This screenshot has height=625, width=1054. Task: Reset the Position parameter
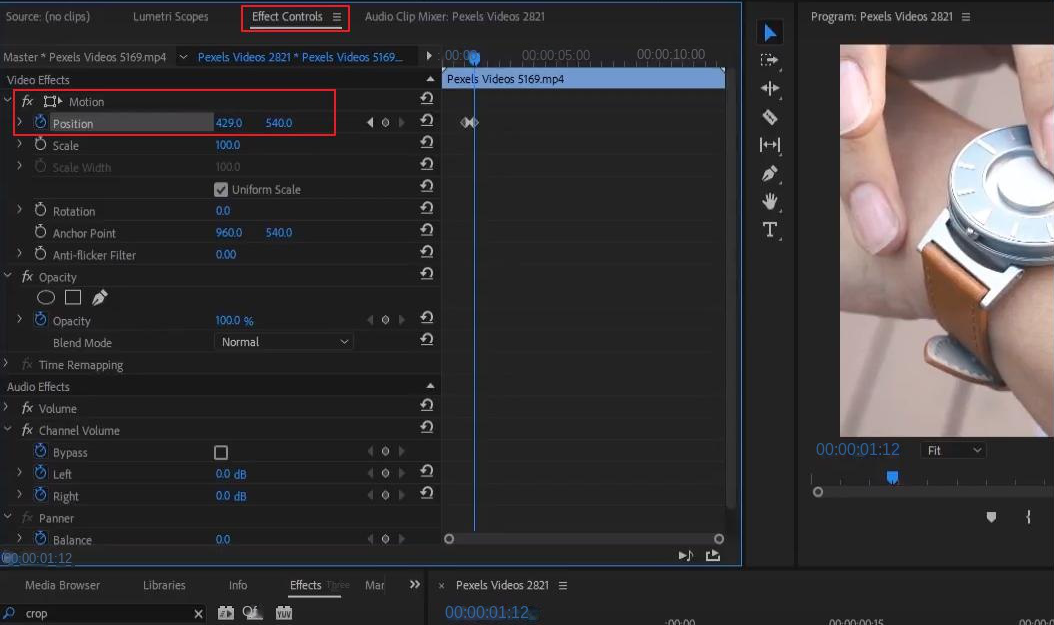(x=426, y=121)
